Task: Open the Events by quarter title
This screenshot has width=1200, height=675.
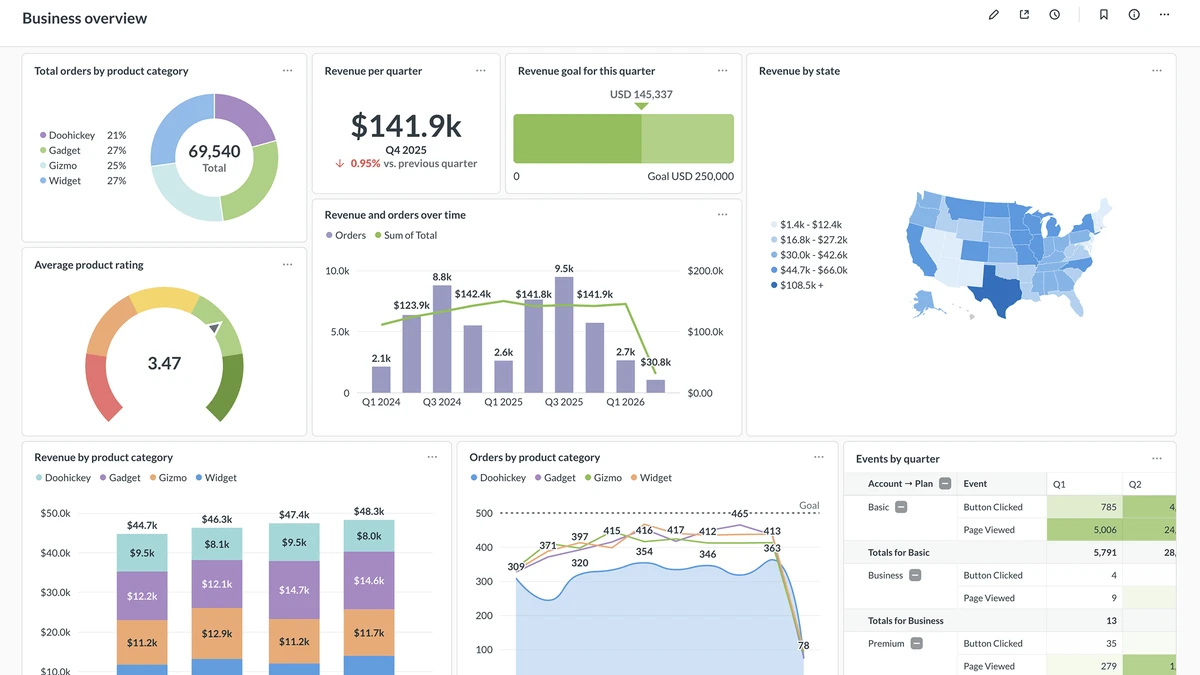Action: click(898, 459)
